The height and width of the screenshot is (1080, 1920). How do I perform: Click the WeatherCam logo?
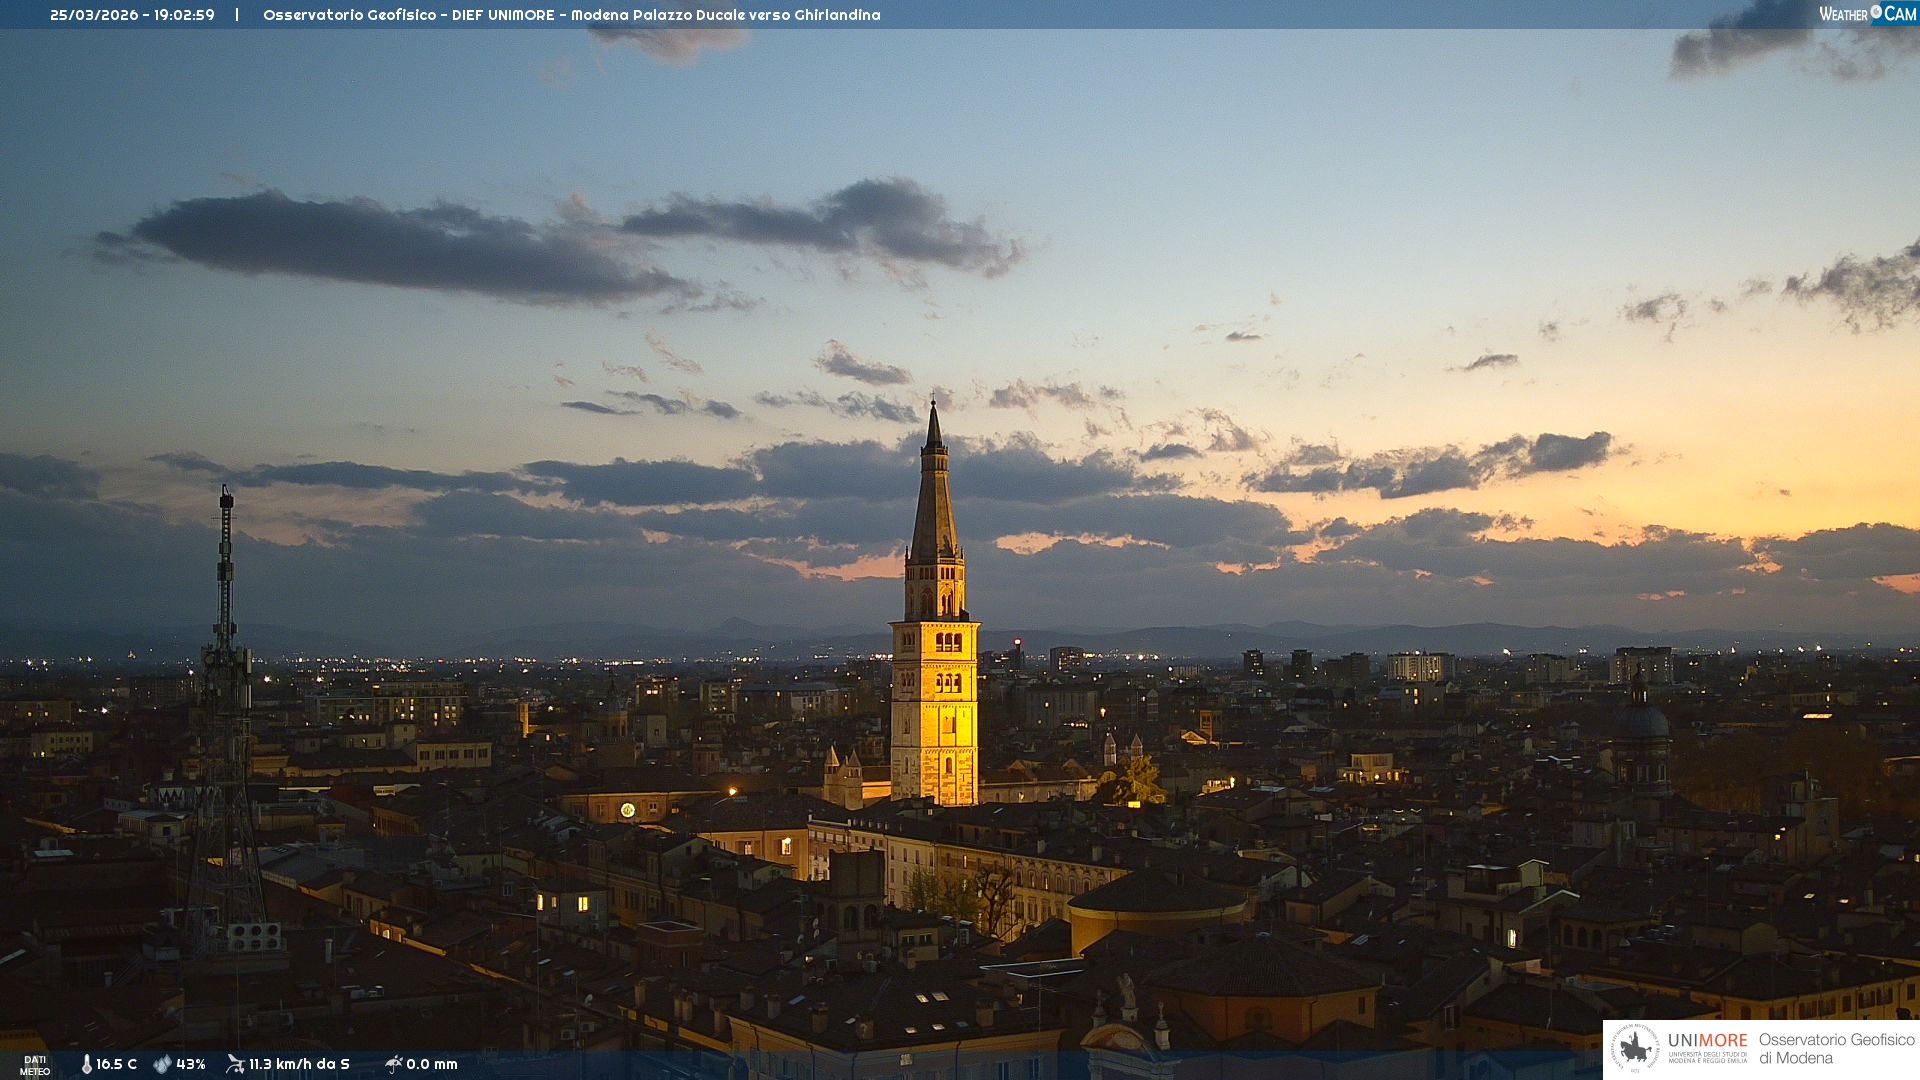coord(1867,13)
